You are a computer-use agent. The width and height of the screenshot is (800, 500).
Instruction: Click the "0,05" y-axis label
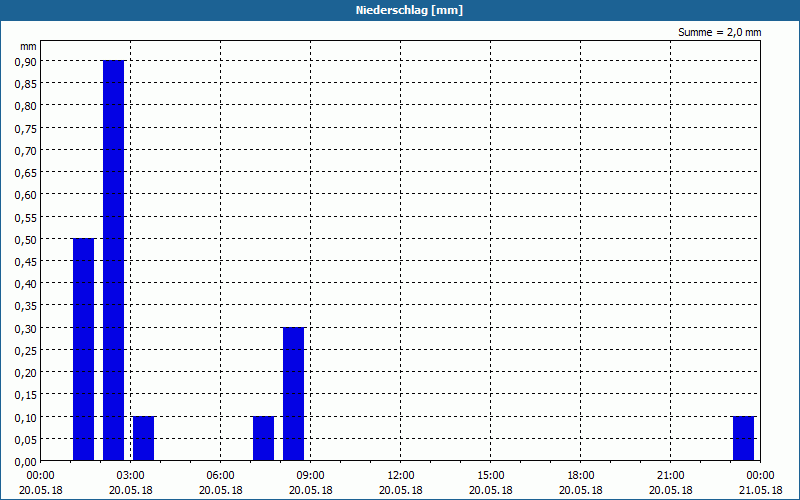[26, 439]
